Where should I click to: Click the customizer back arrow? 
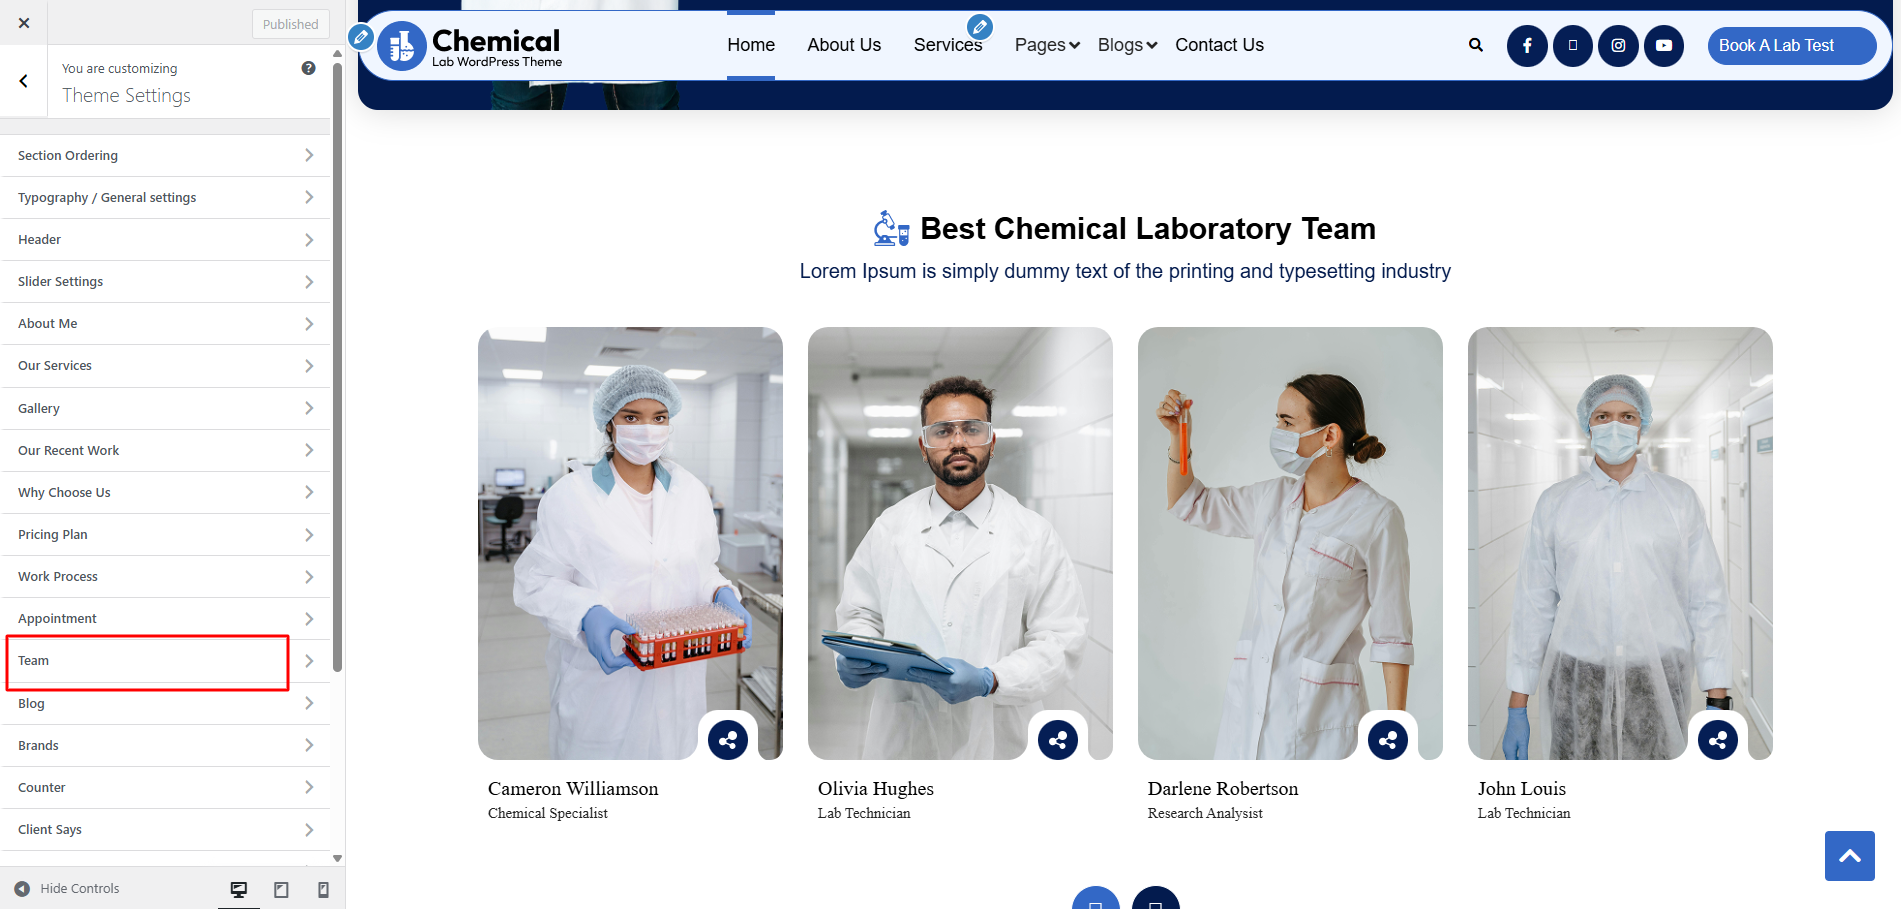(24, 81)
